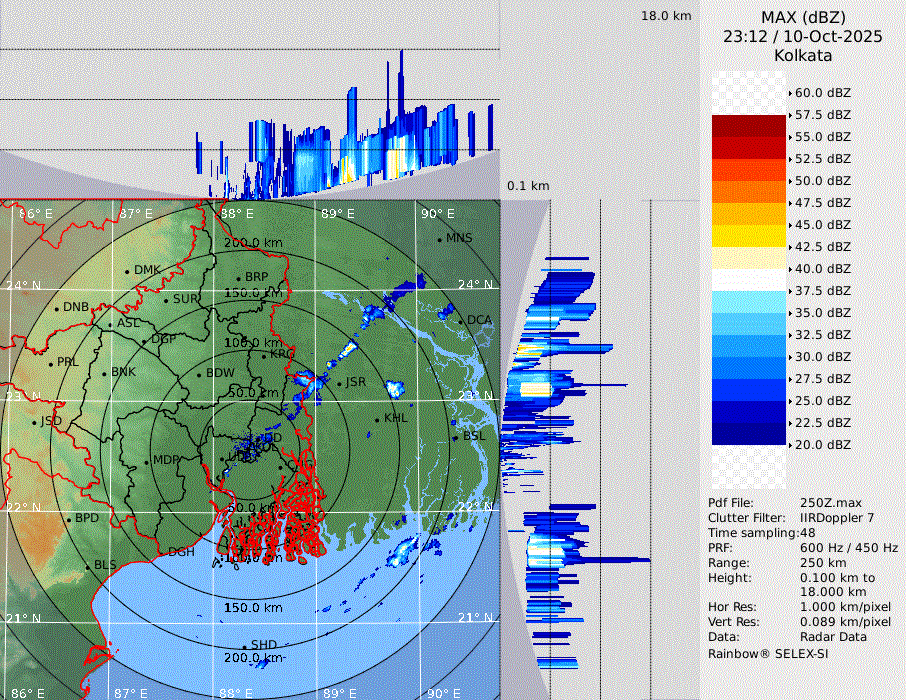Image resolution: width=906 pixels, height=700 pixels.
Task: Click the 18.0 km height label
Action: [x=666, y=16]
